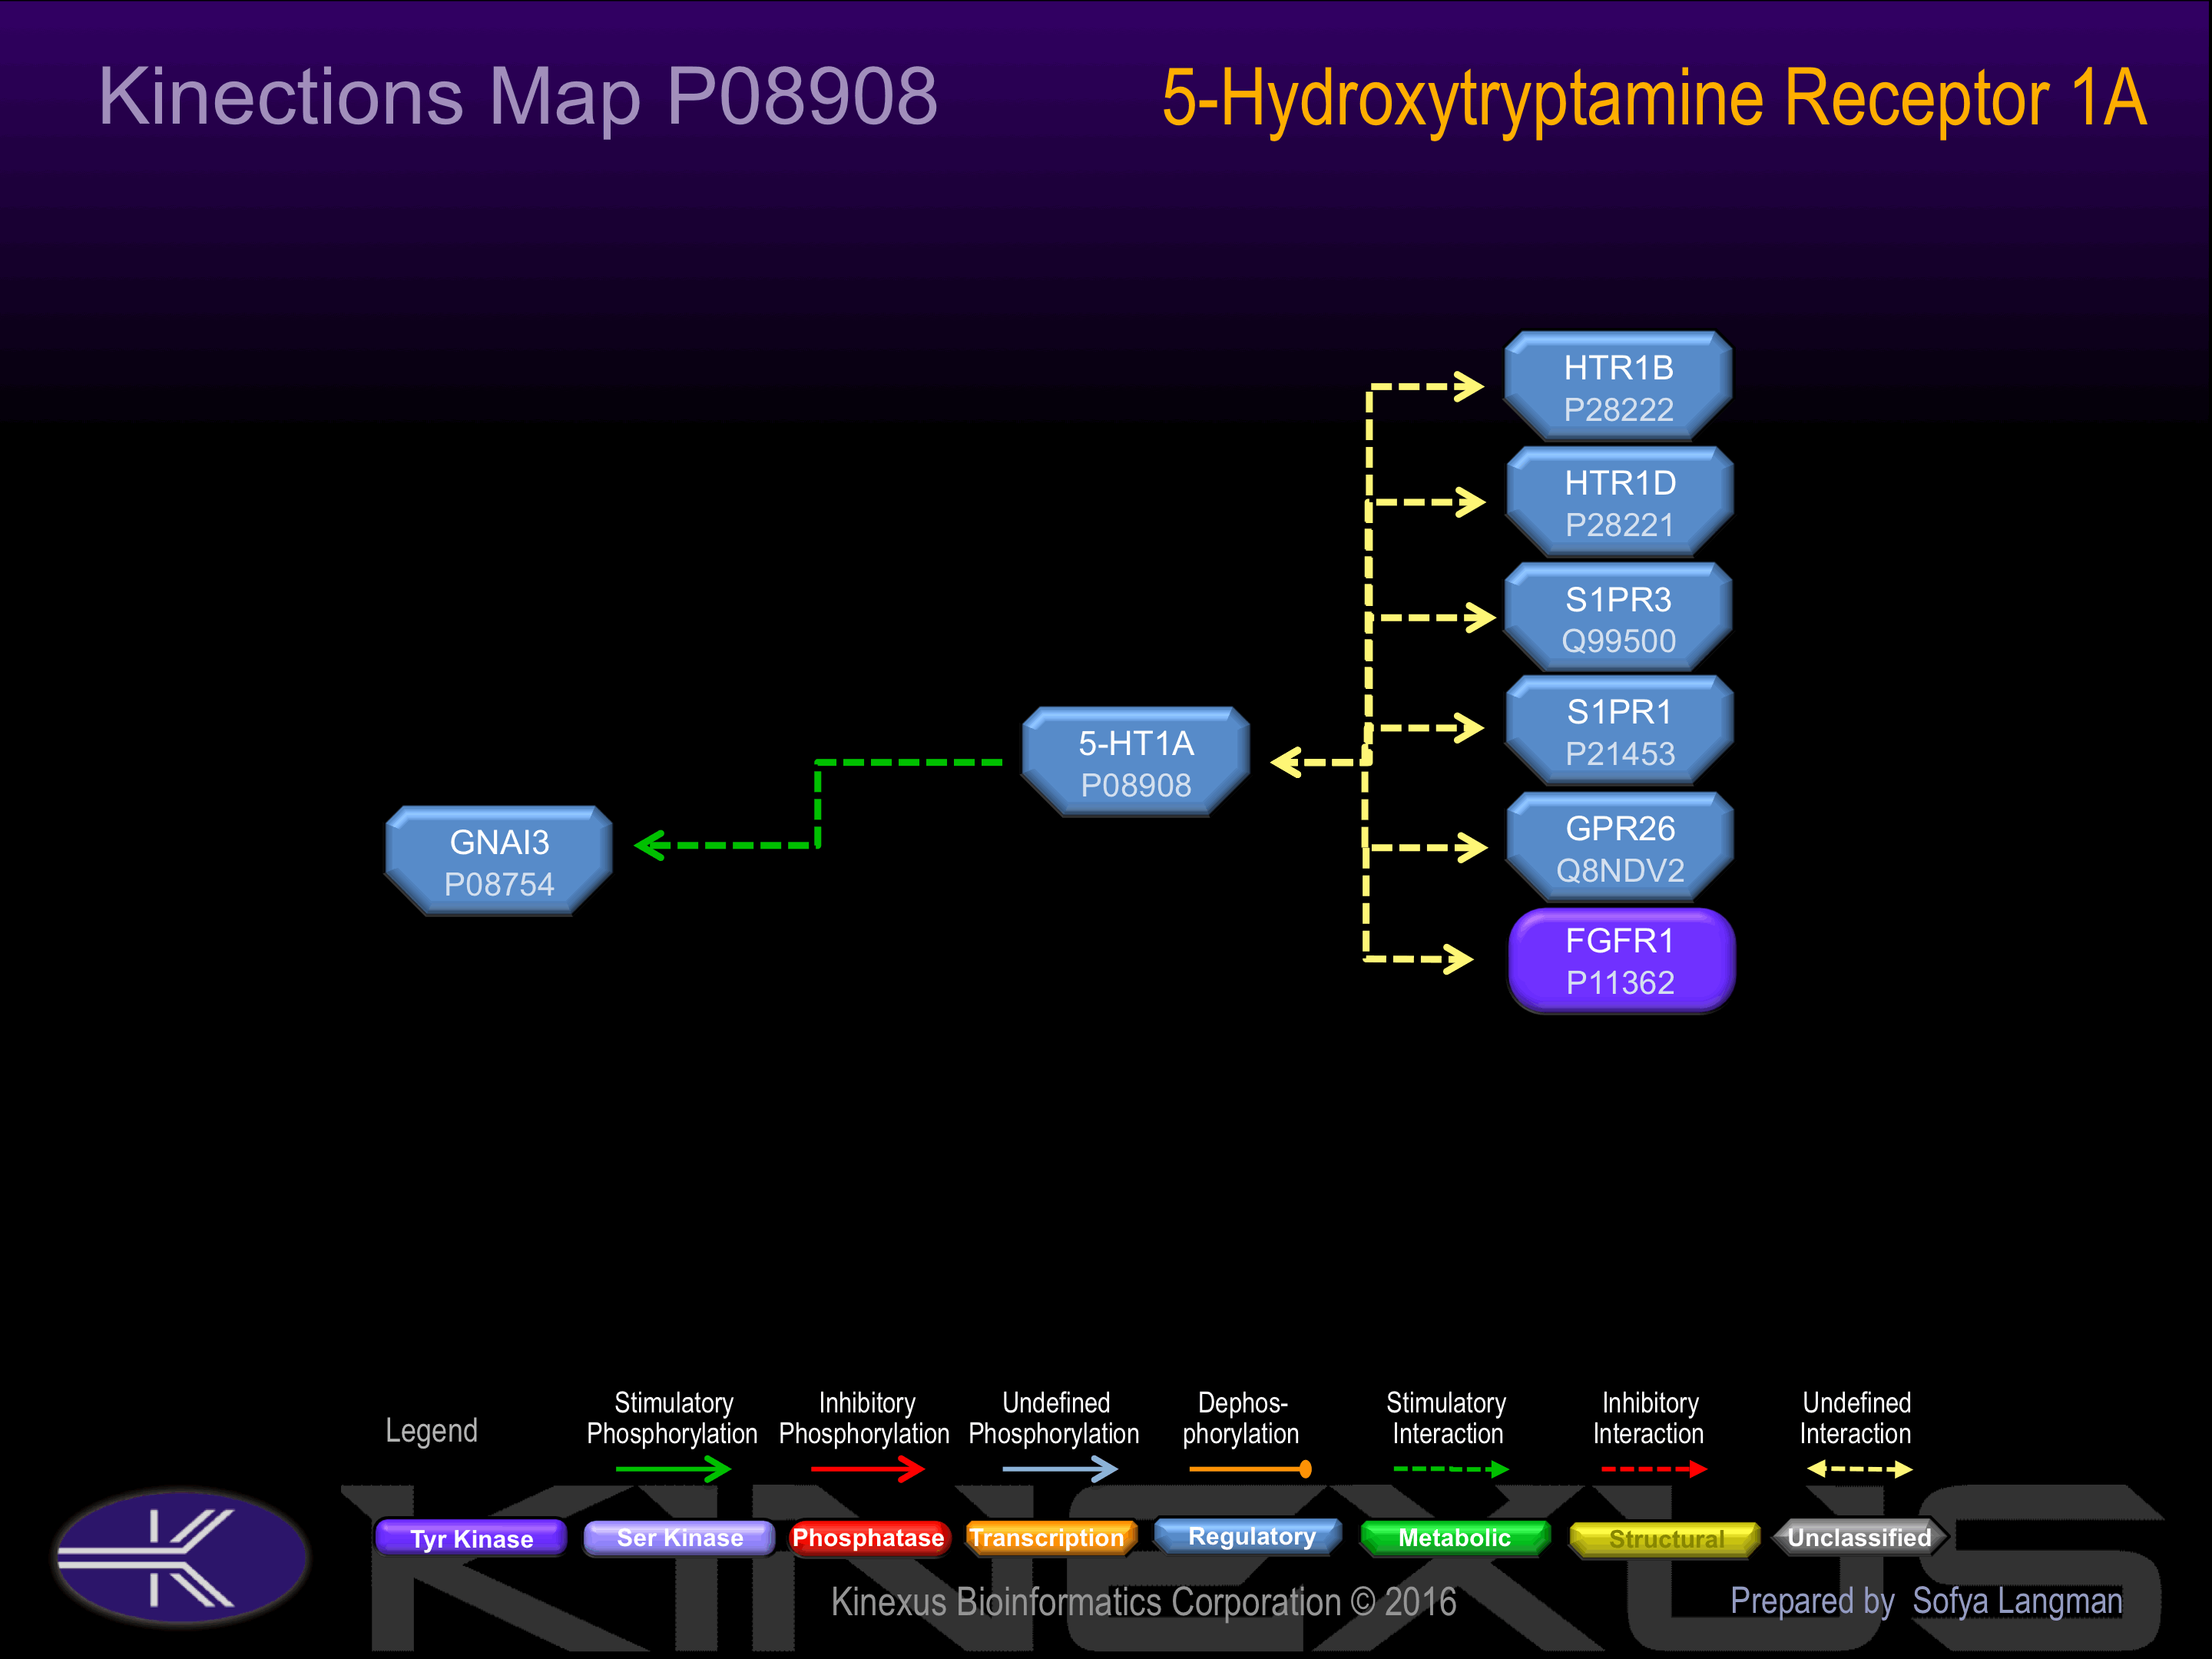Open the purple FGFR1 P11362 node
2212x1659 pixels.
point(1621,961)
